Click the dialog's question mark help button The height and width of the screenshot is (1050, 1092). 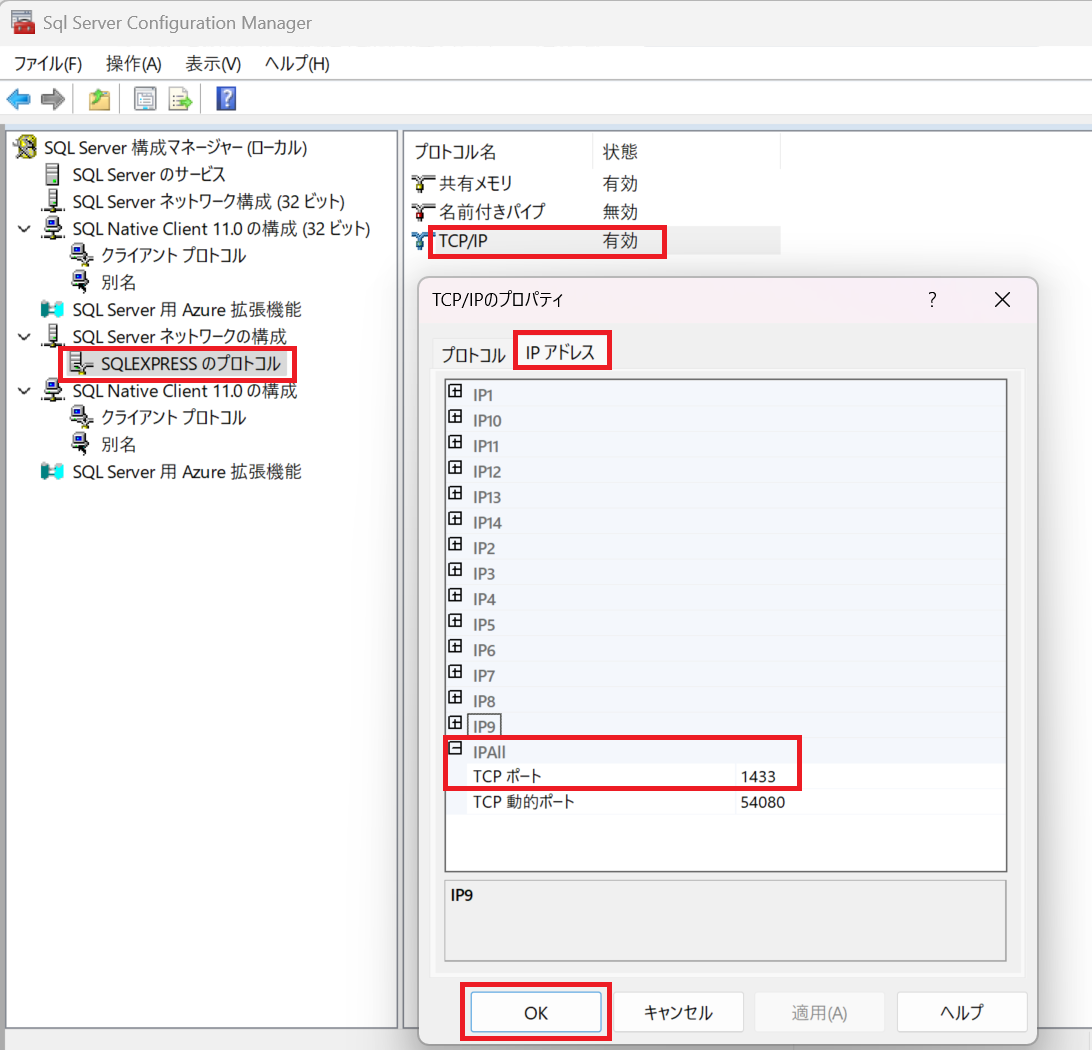pos(932,300)
